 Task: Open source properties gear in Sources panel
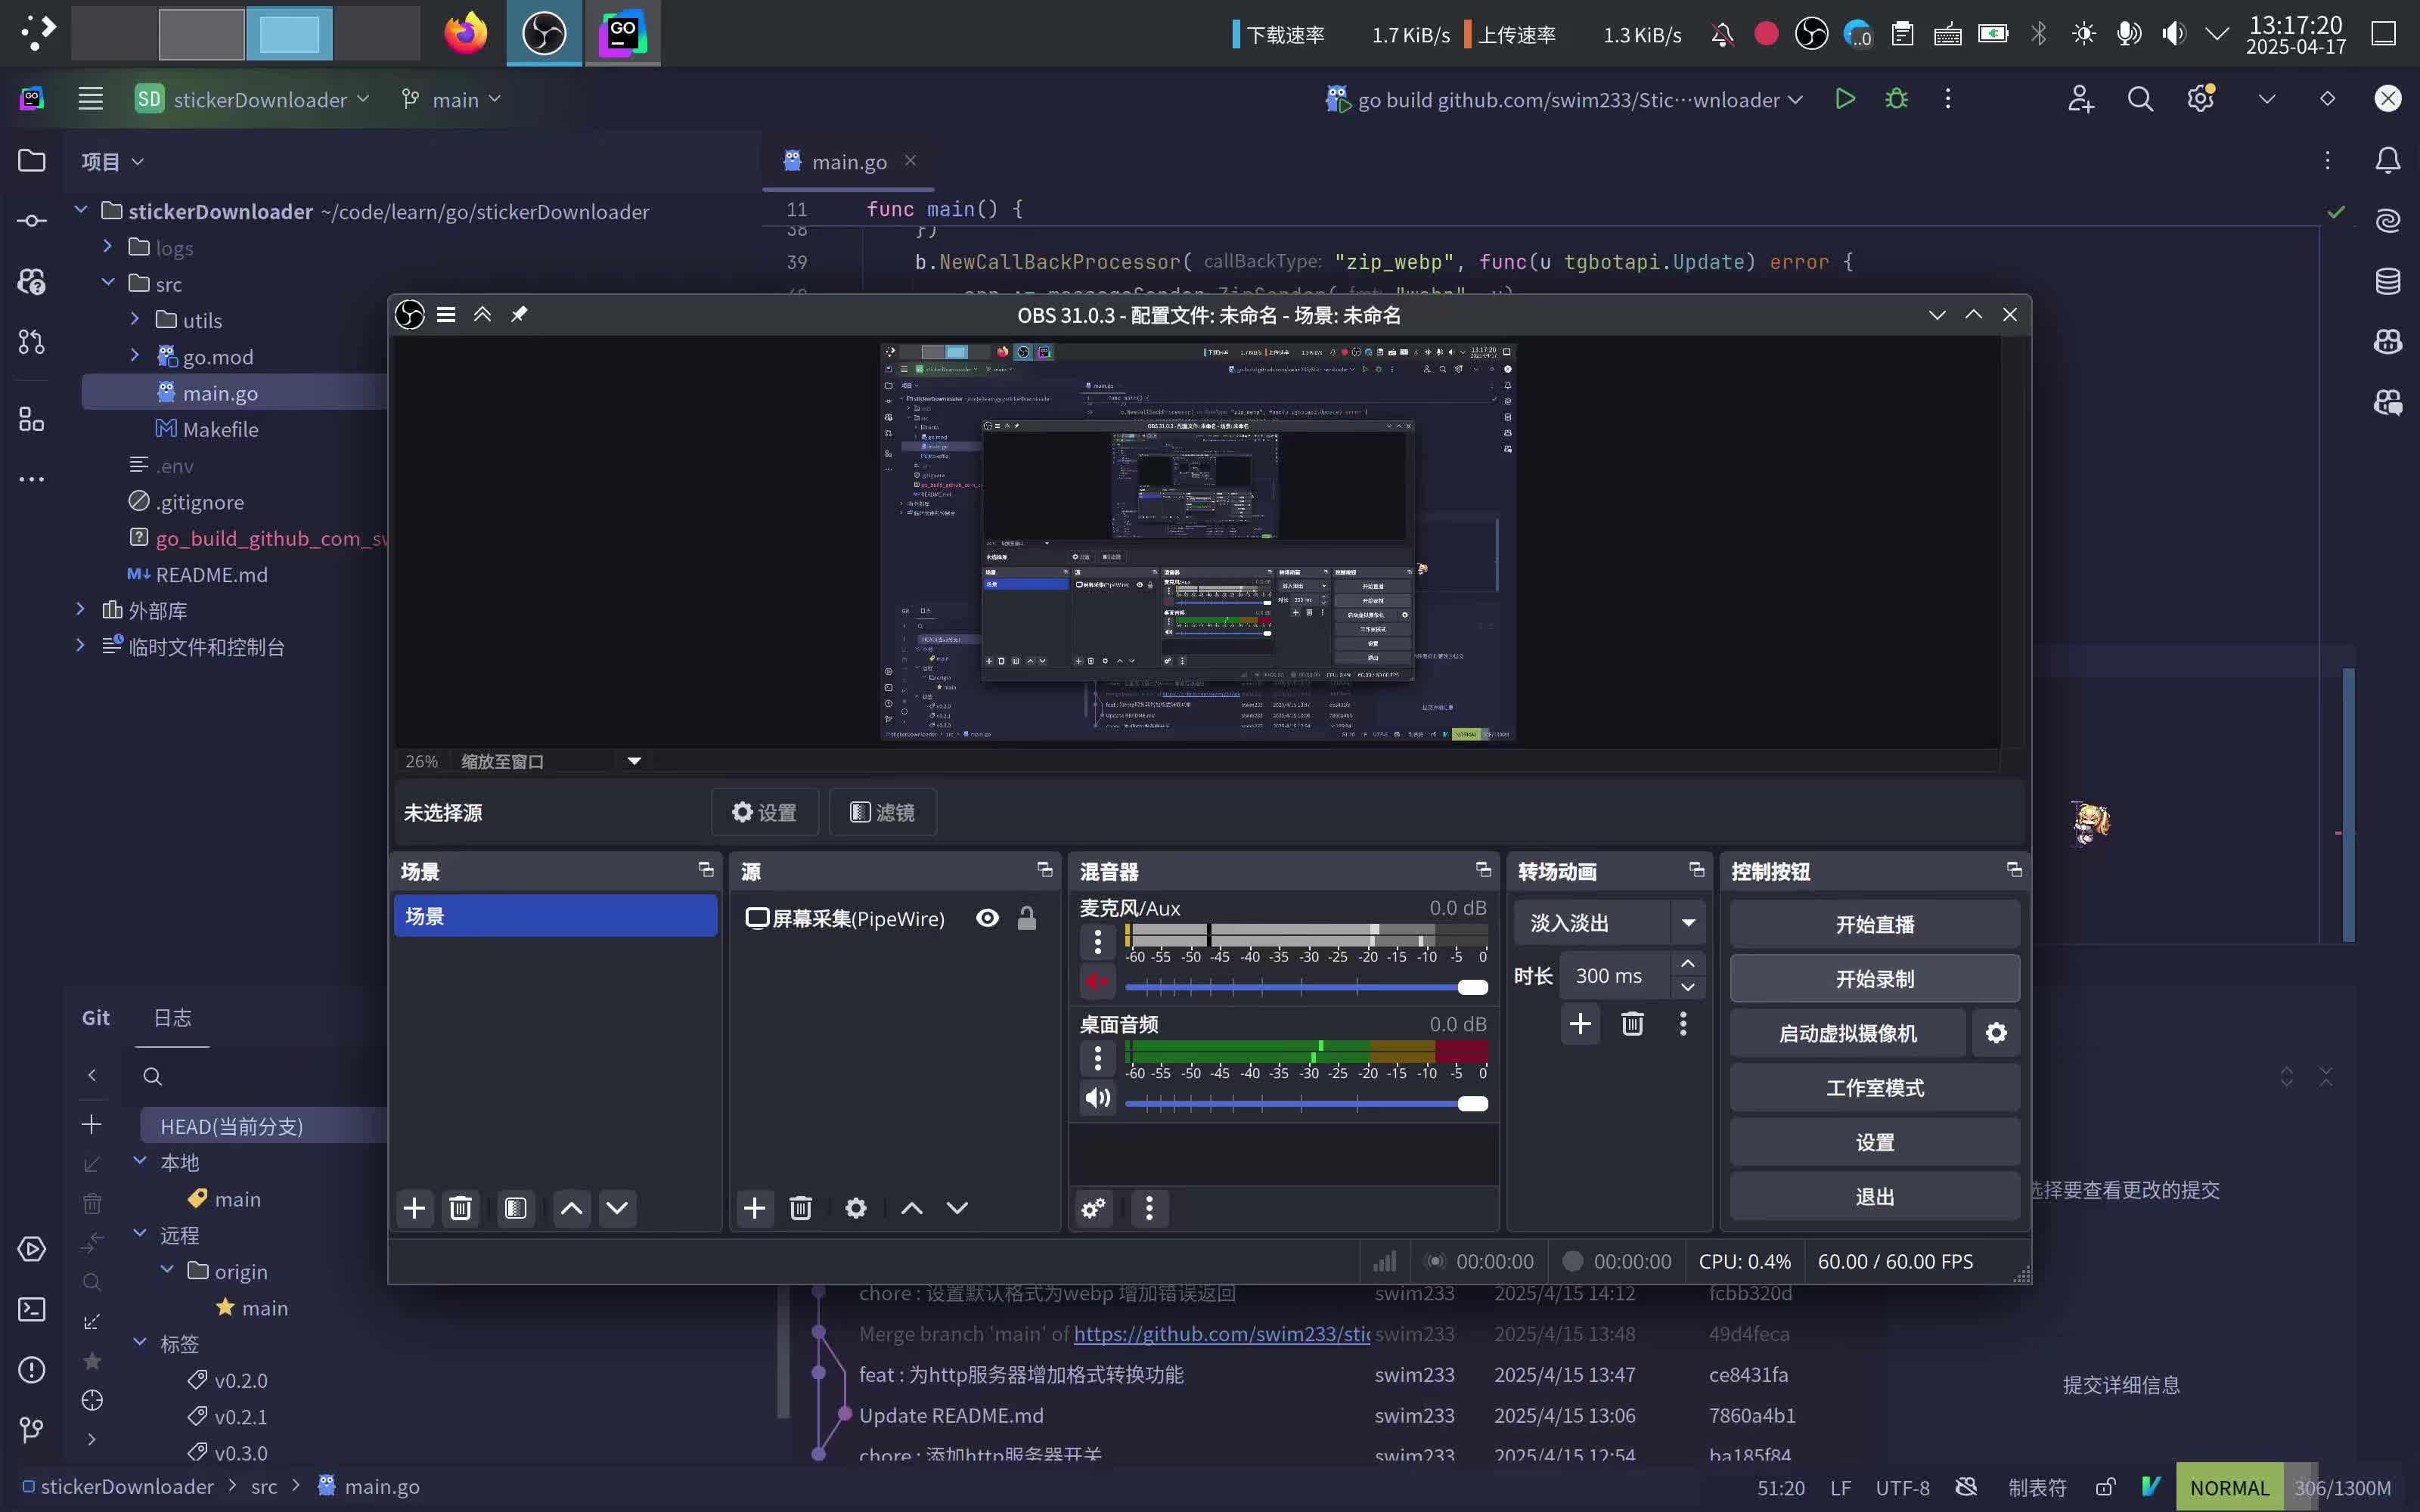(x=856, y=1208)
